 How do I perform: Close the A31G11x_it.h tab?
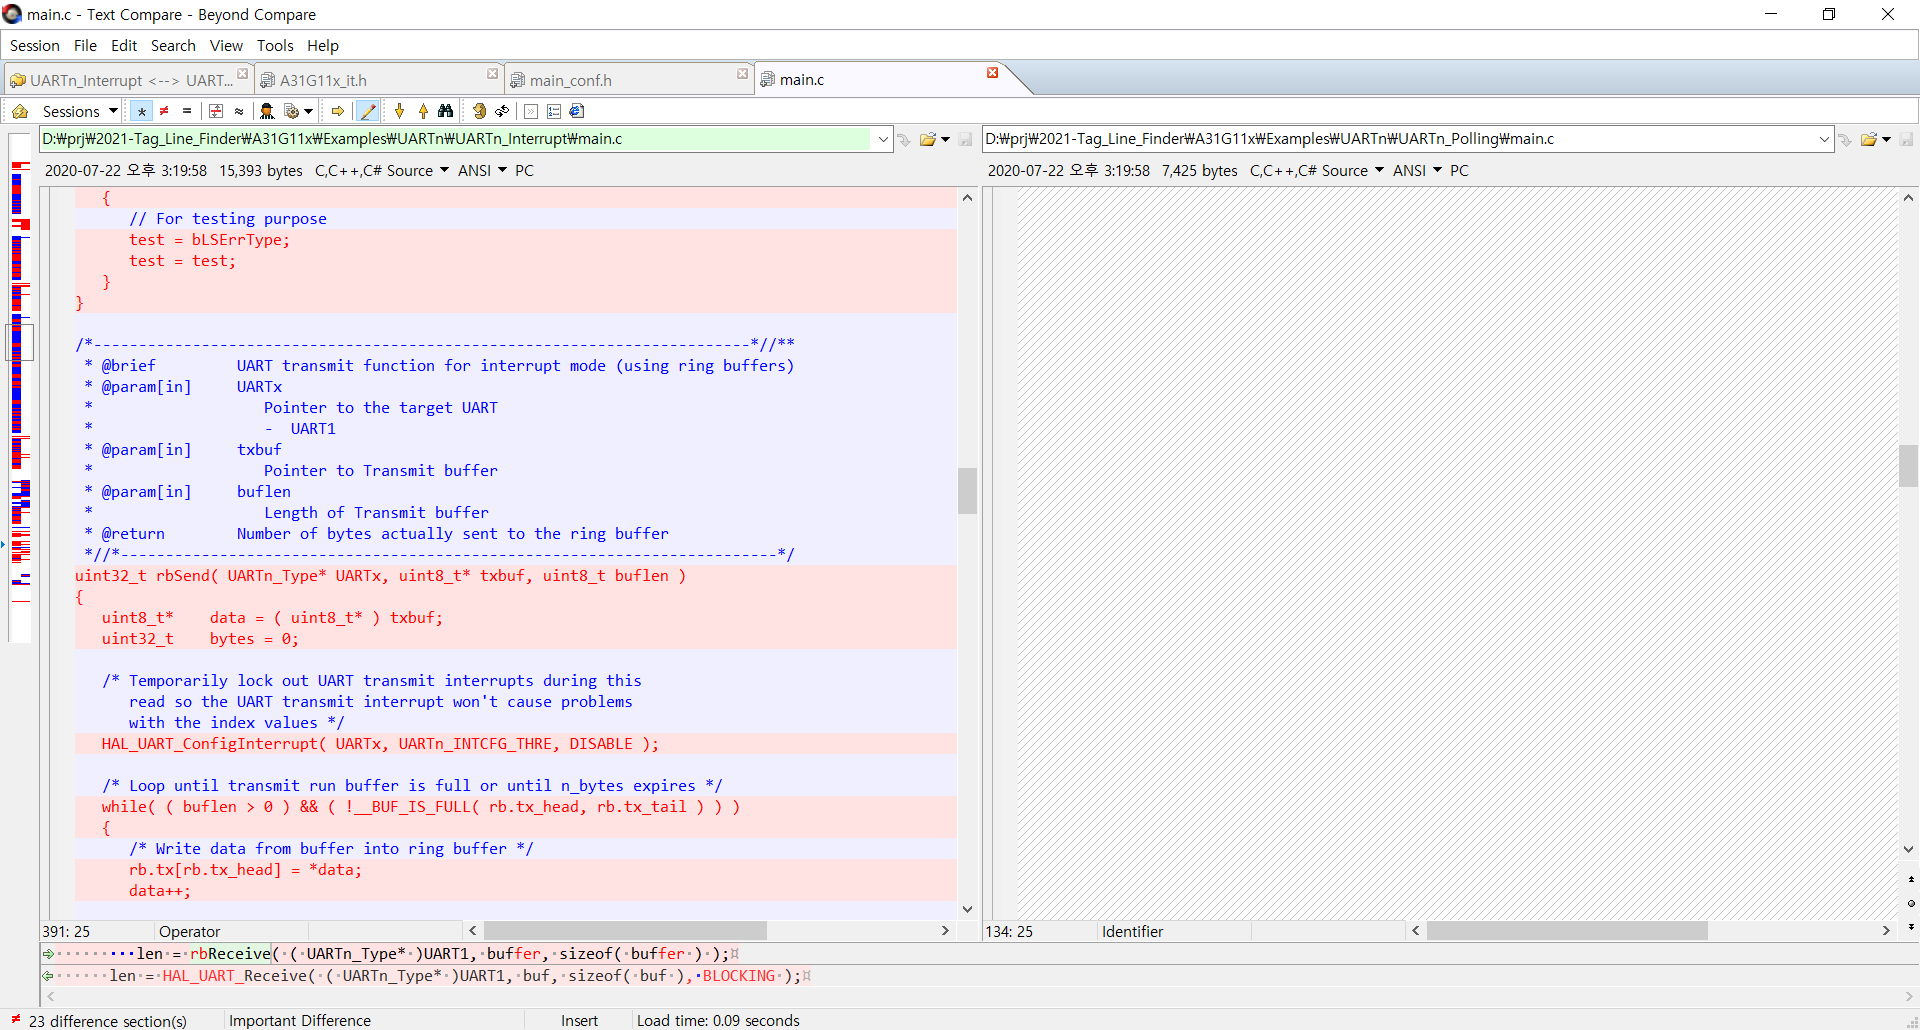tap(493, 74)
